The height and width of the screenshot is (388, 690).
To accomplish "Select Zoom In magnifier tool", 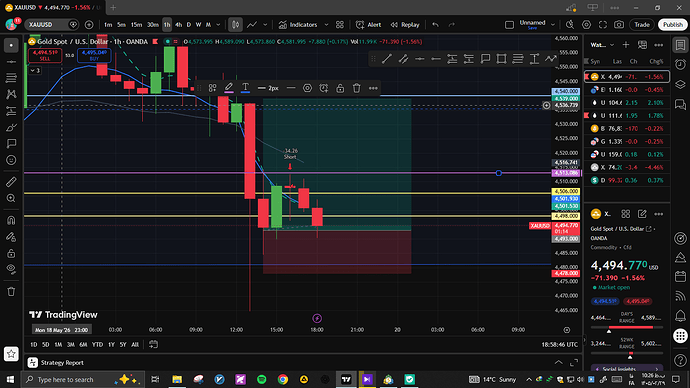I will point(11,198).
